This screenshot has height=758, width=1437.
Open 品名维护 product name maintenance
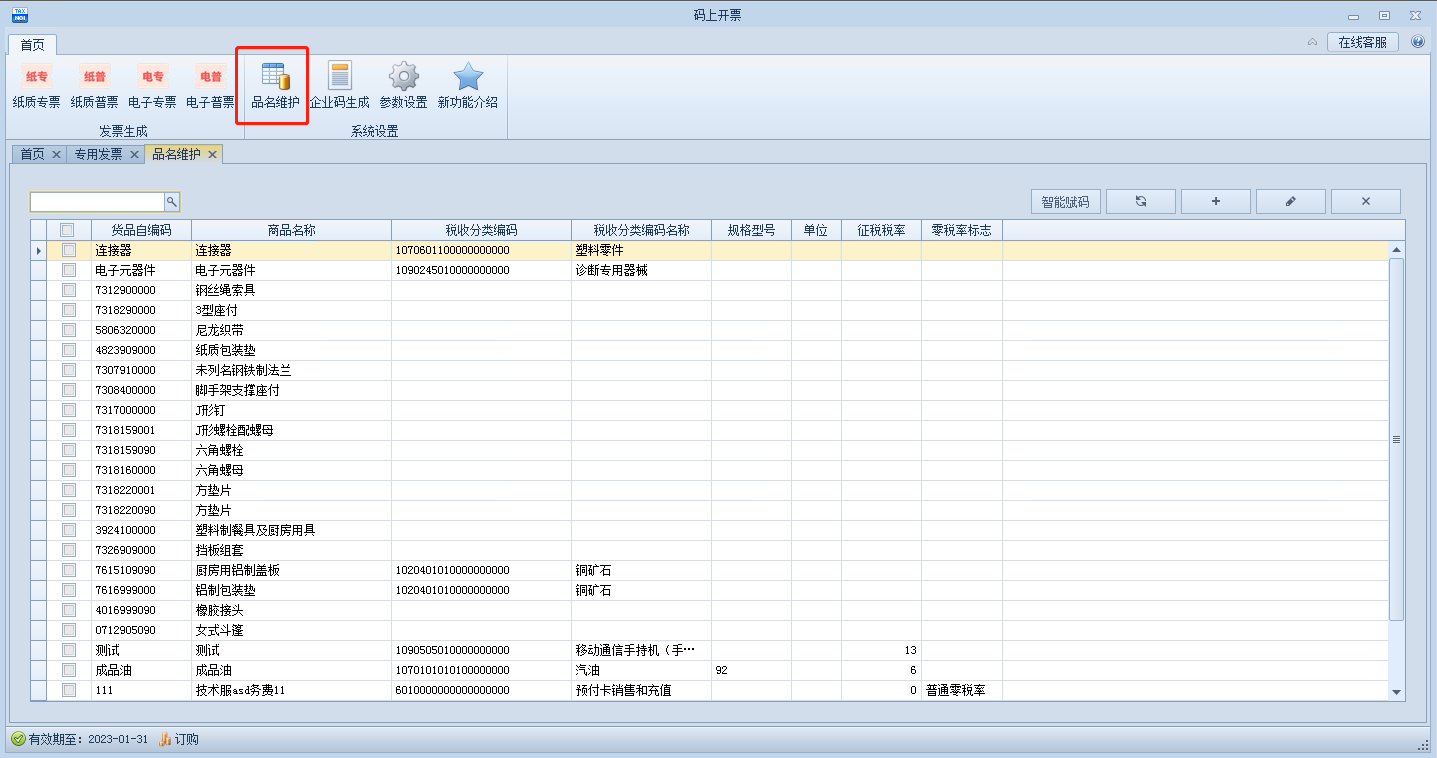(x=275, y=86)
